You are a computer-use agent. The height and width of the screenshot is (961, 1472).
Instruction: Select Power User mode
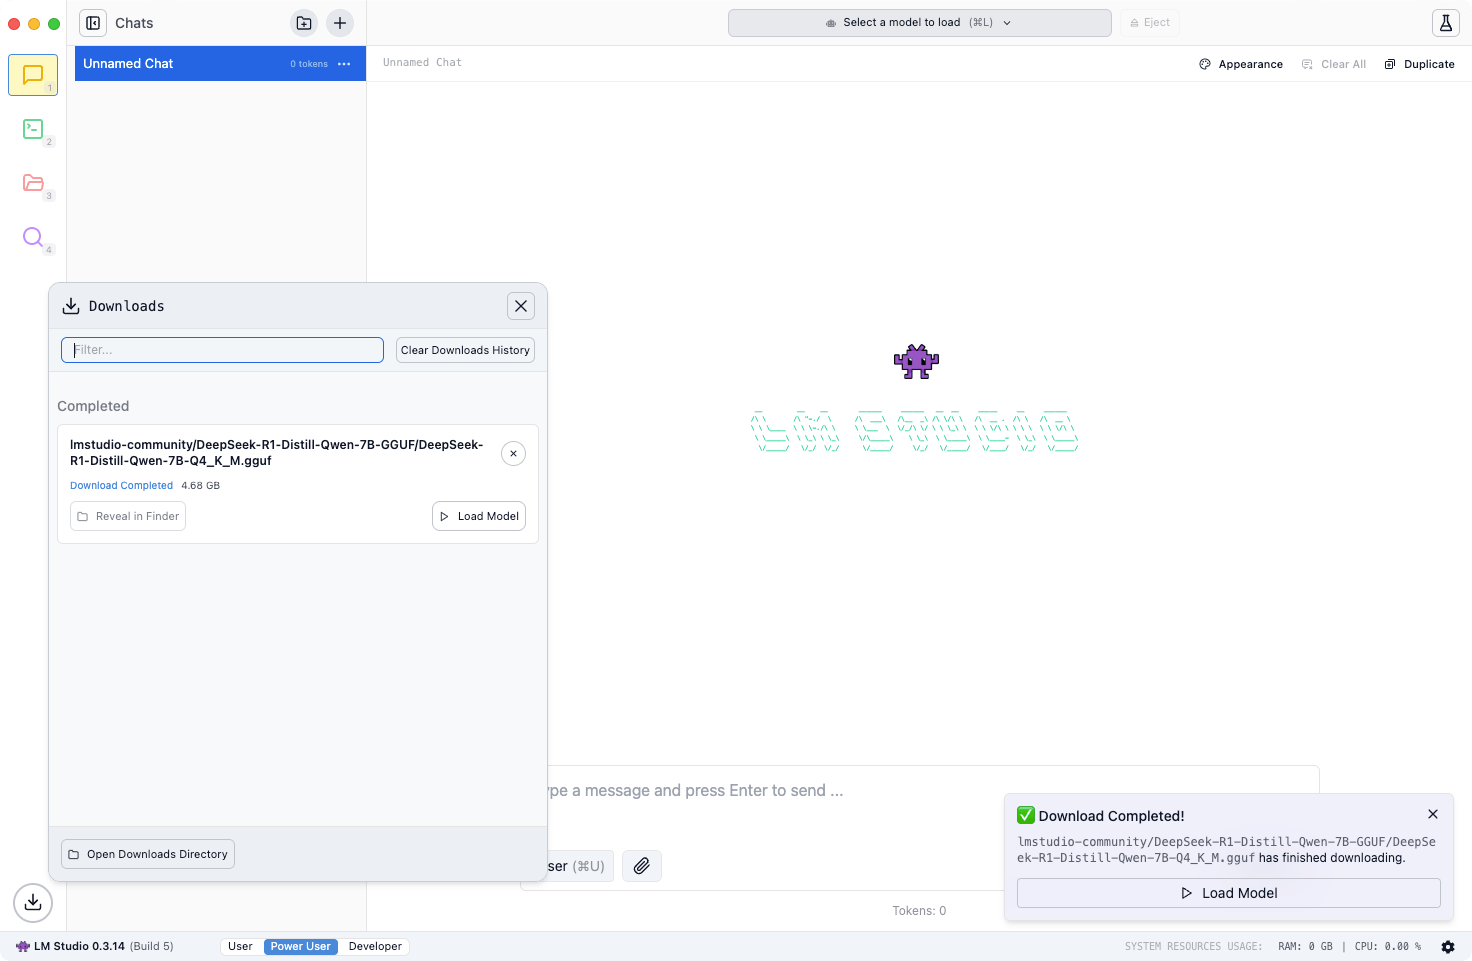pos(300,947)
